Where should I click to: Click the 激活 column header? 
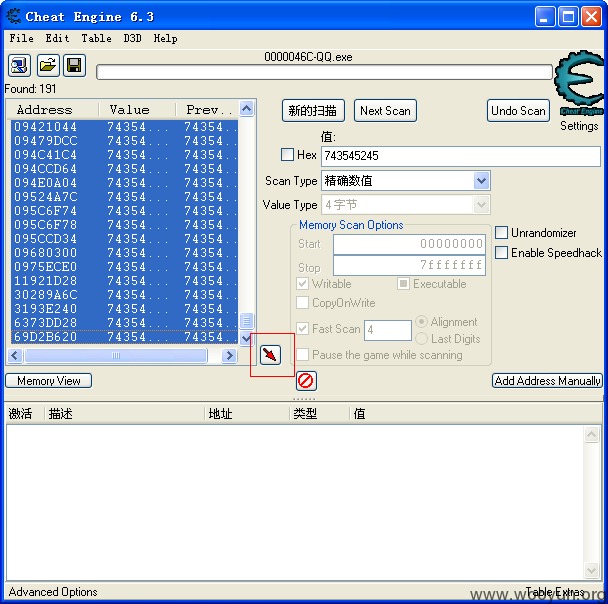25,414
